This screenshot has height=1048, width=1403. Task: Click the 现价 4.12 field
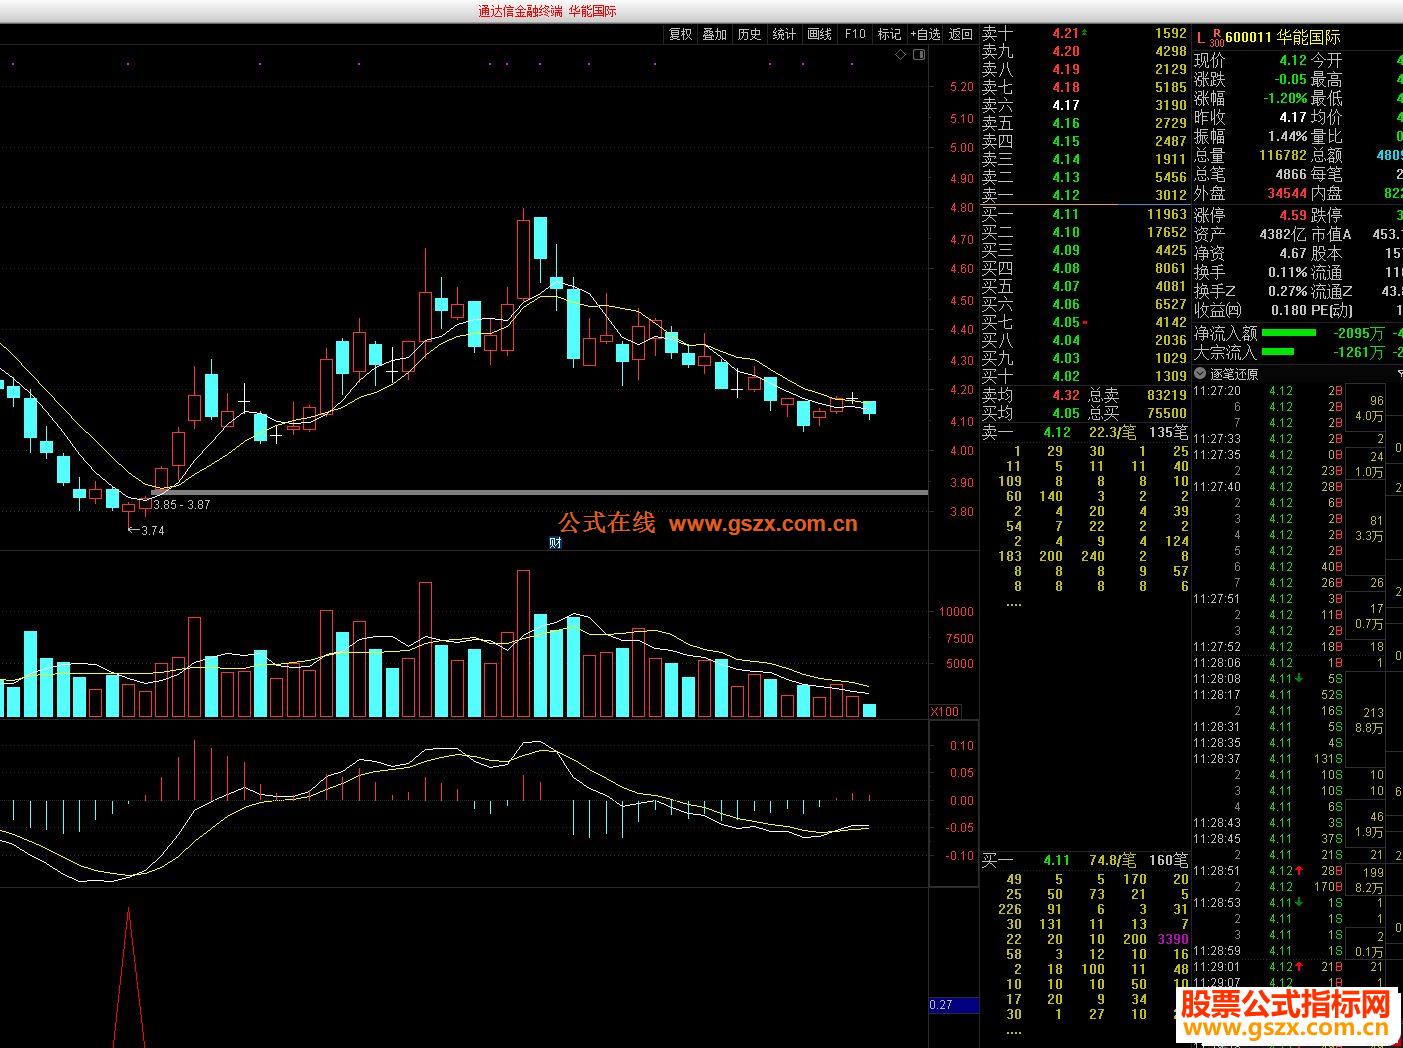(x=1251, y=61)
